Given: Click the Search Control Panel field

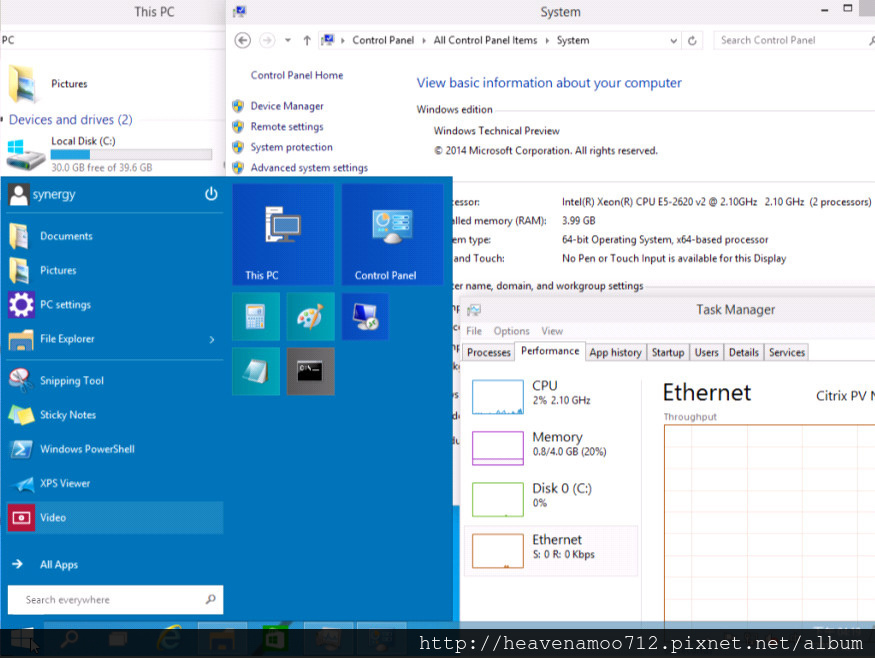Looking at the screenshot, I should [x=794, y=40].
